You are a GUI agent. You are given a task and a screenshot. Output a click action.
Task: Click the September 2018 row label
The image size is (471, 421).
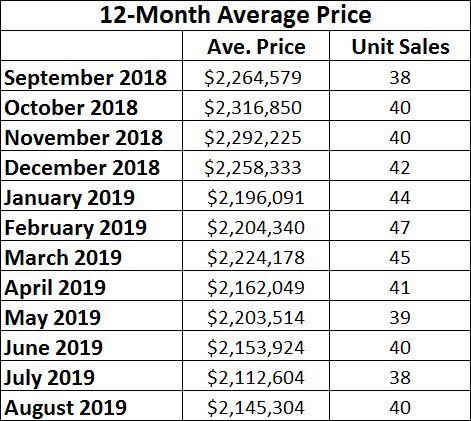click(85, 78)
